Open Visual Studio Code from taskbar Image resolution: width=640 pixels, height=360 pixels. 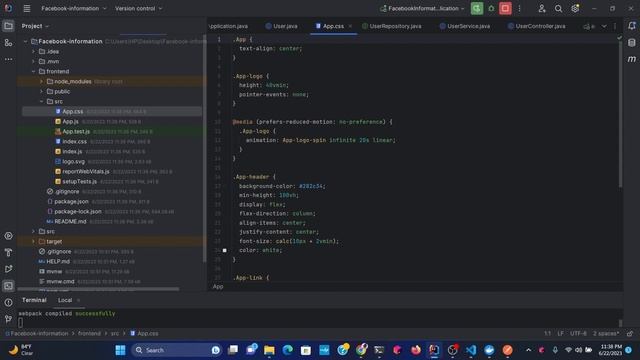tap(471, 350)
